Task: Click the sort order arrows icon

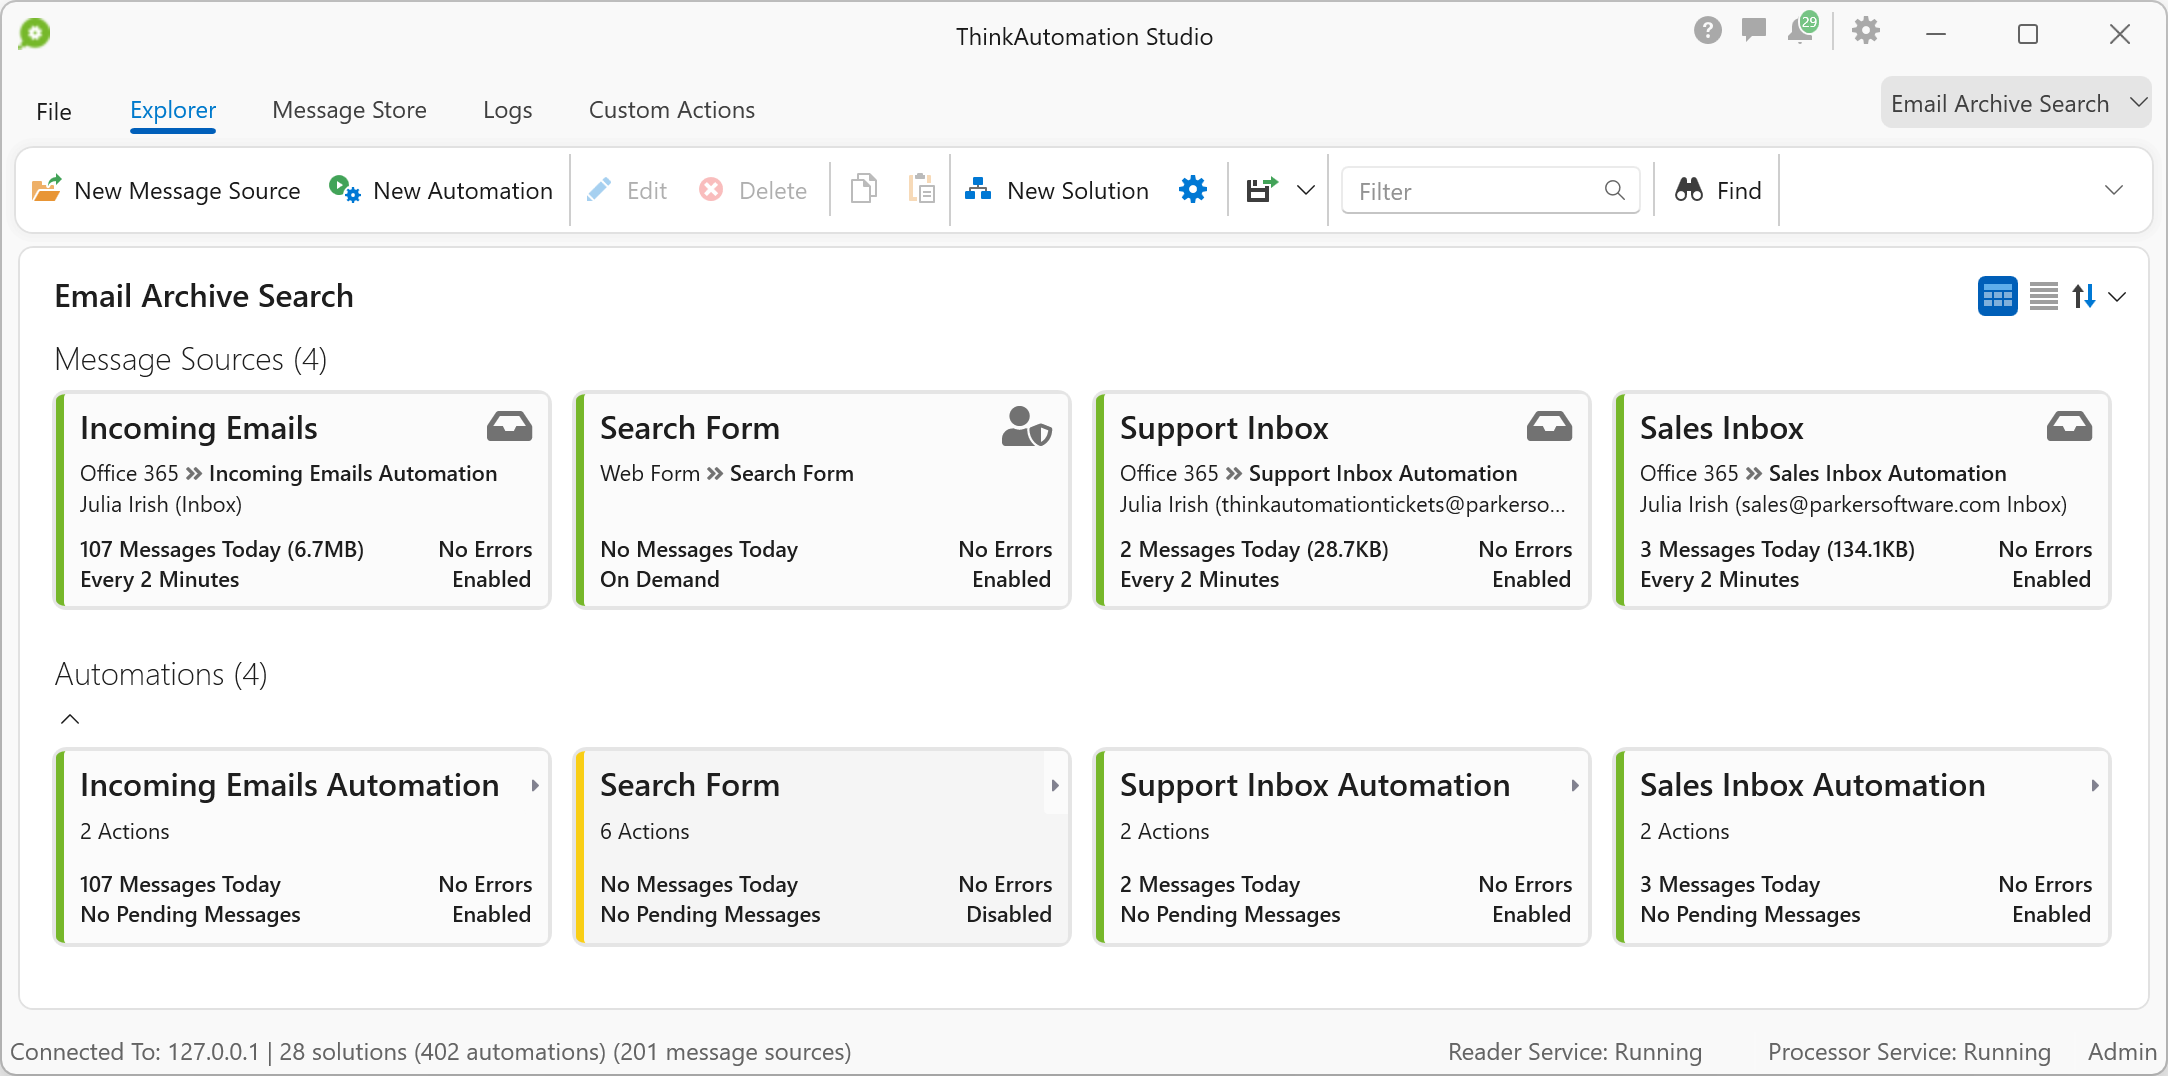Action: [x=2084, y=296]
